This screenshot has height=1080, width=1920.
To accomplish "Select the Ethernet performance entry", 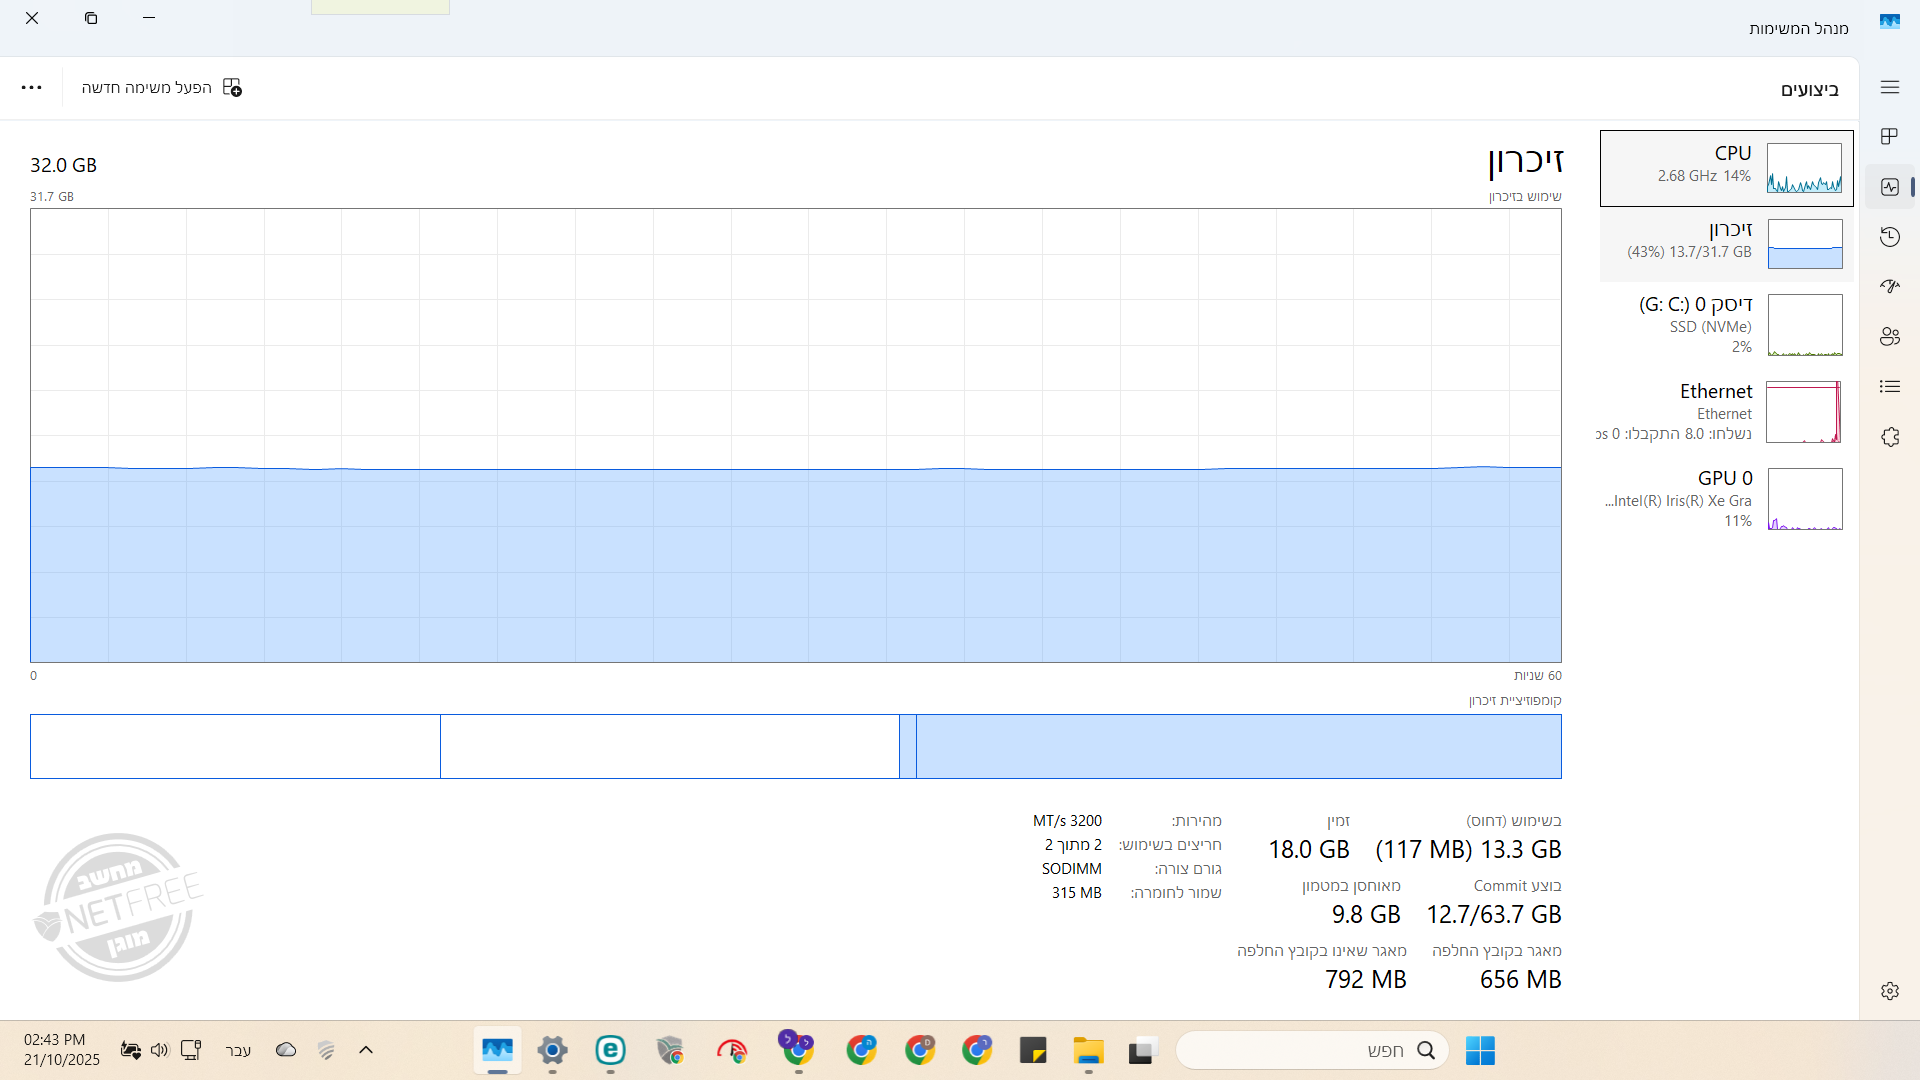I will click(1726, 411).
